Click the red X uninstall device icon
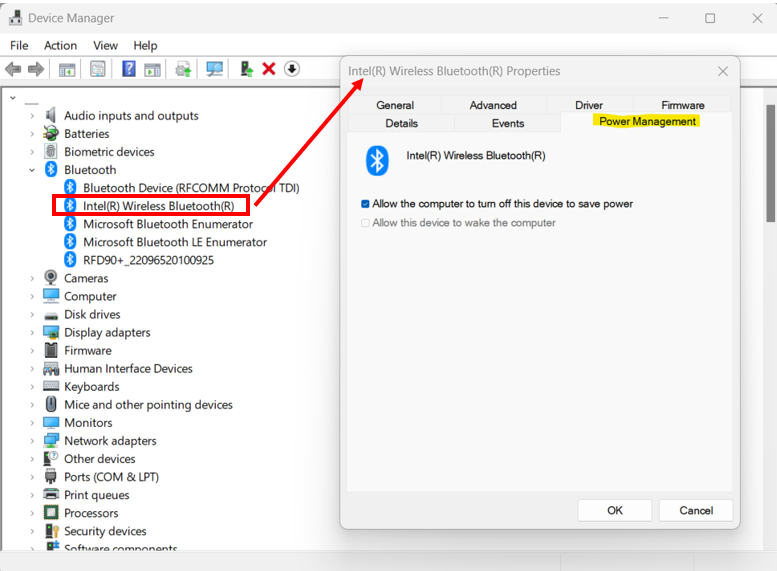This screenshot has height=571, width=777. coord(268,69)
